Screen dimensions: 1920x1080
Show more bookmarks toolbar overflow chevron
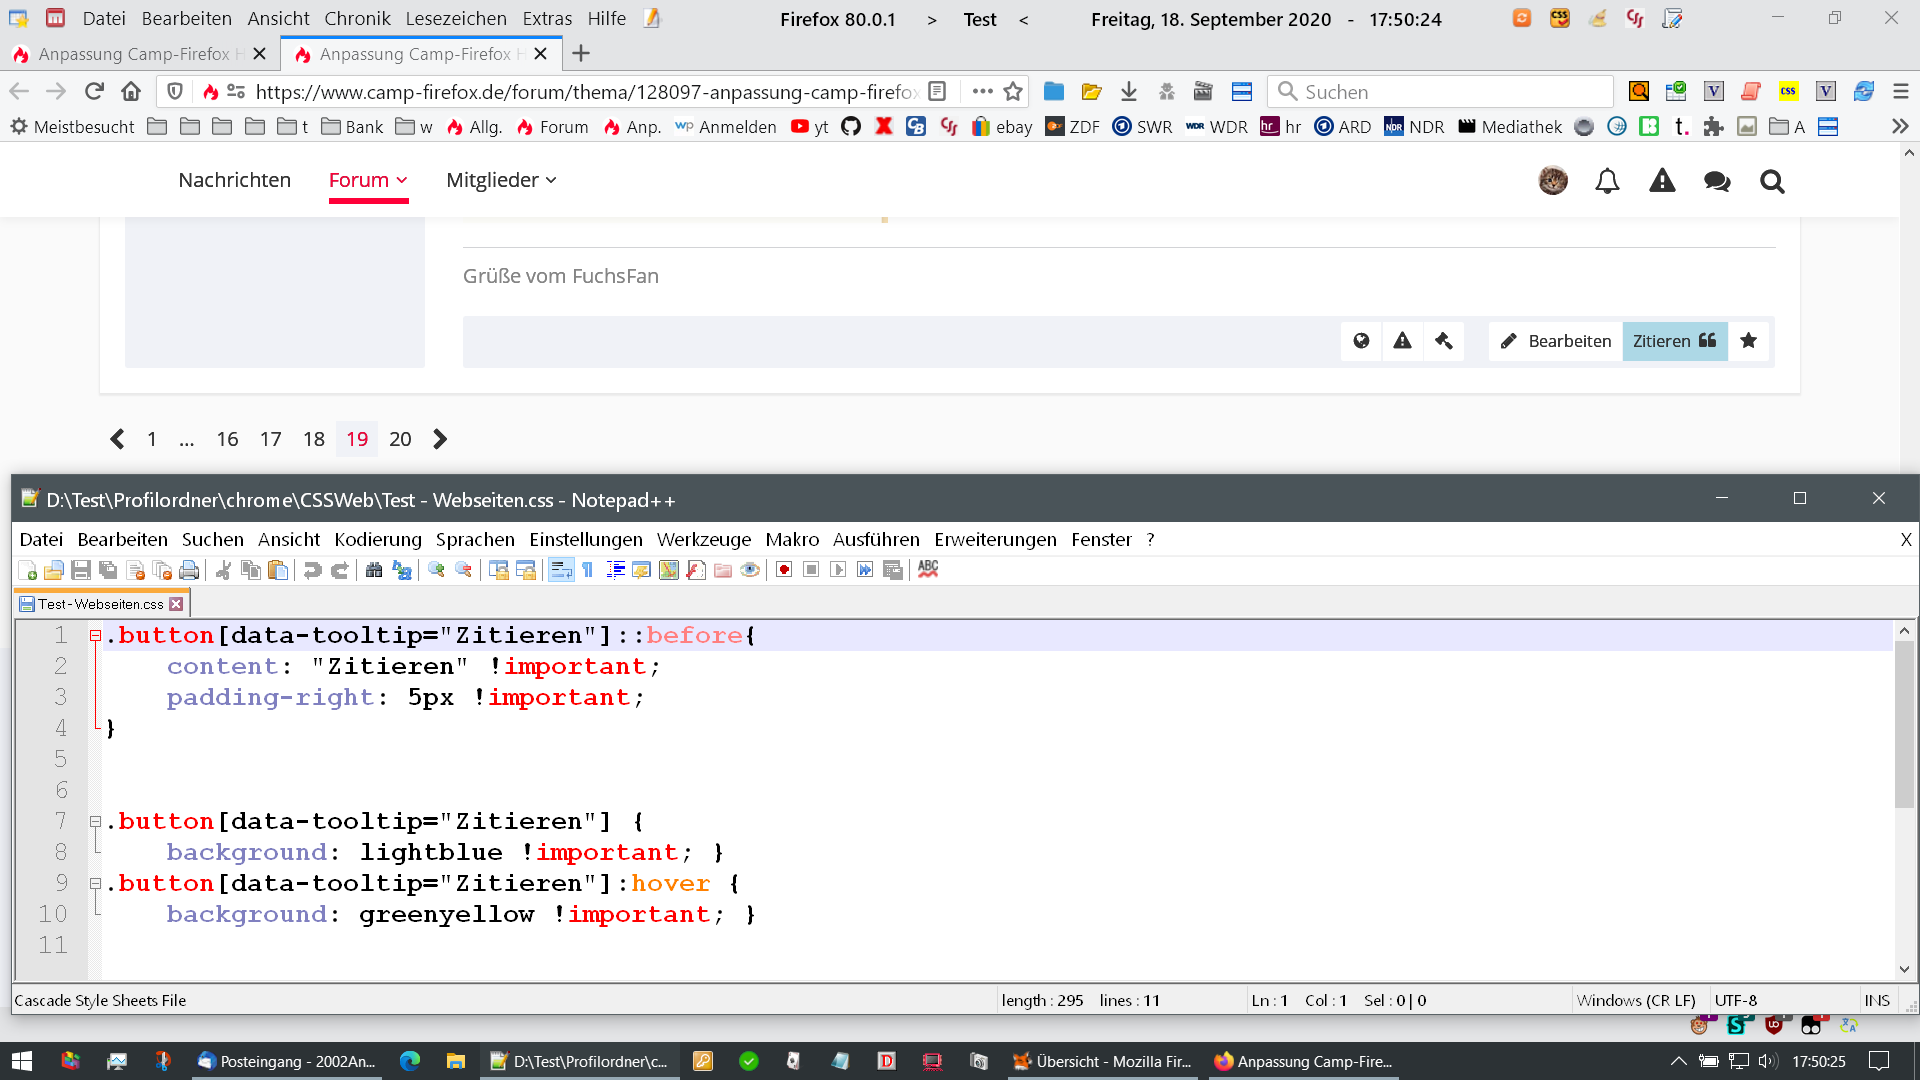coord(1900,127)
